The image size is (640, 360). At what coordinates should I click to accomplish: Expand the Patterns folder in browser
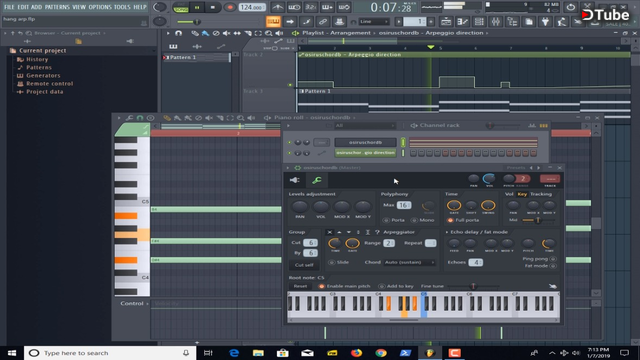click(x=38, y=67)
